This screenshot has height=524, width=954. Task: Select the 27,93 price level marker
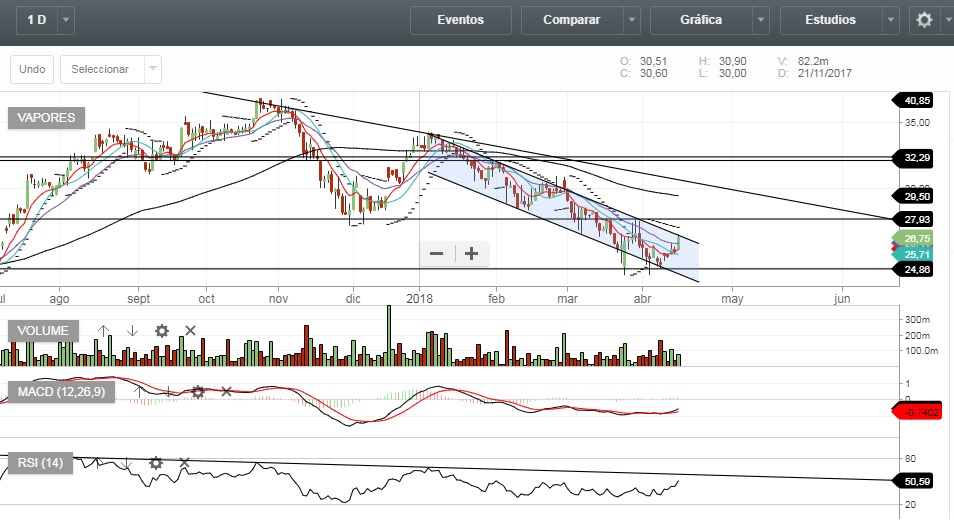[918, 219]
